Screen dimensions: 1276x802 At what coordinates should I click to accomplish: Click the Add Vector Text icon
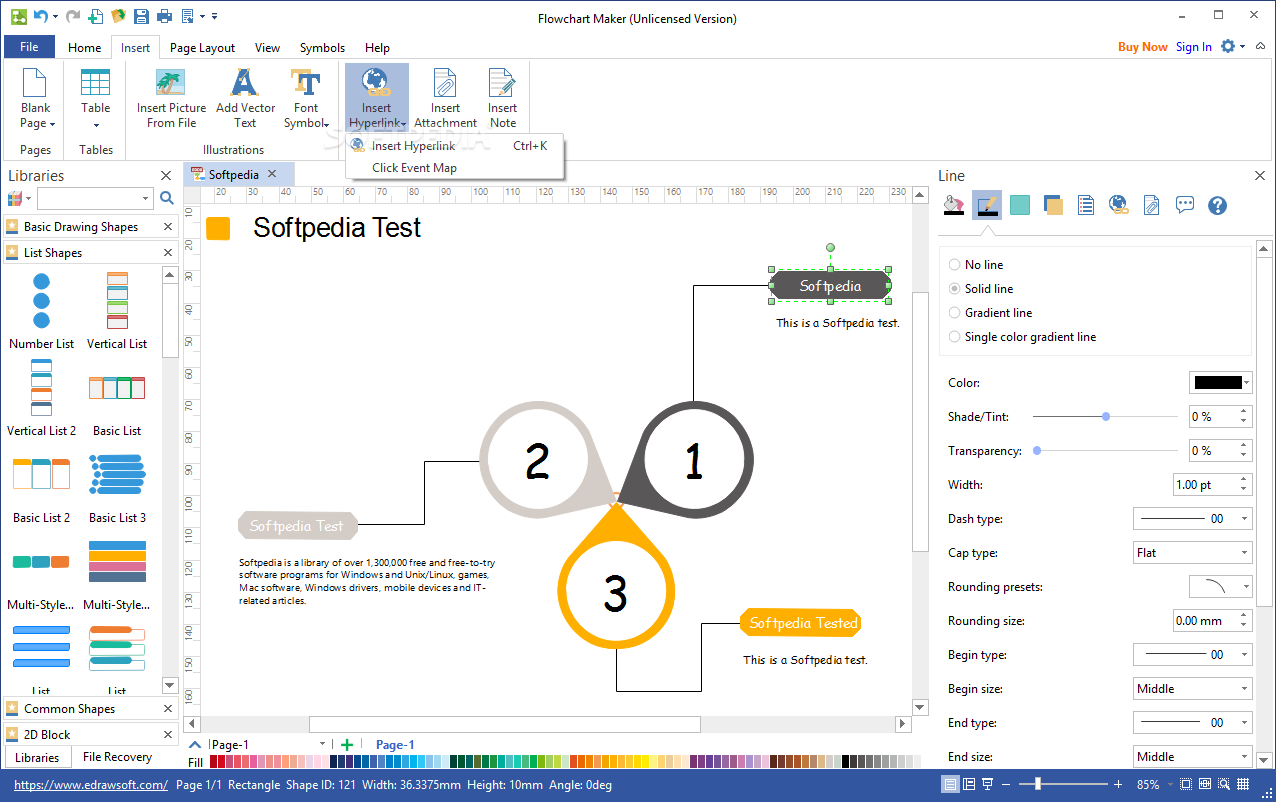[x=245, y=83]
